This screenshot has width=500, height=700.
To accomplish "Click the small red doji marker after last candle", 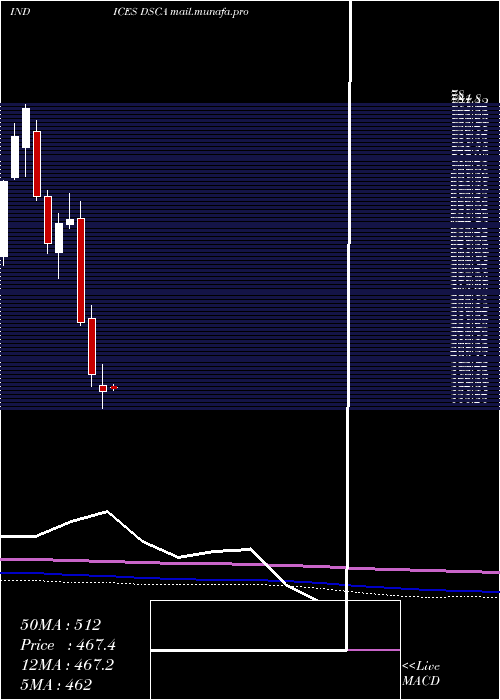I will [113, 388].
